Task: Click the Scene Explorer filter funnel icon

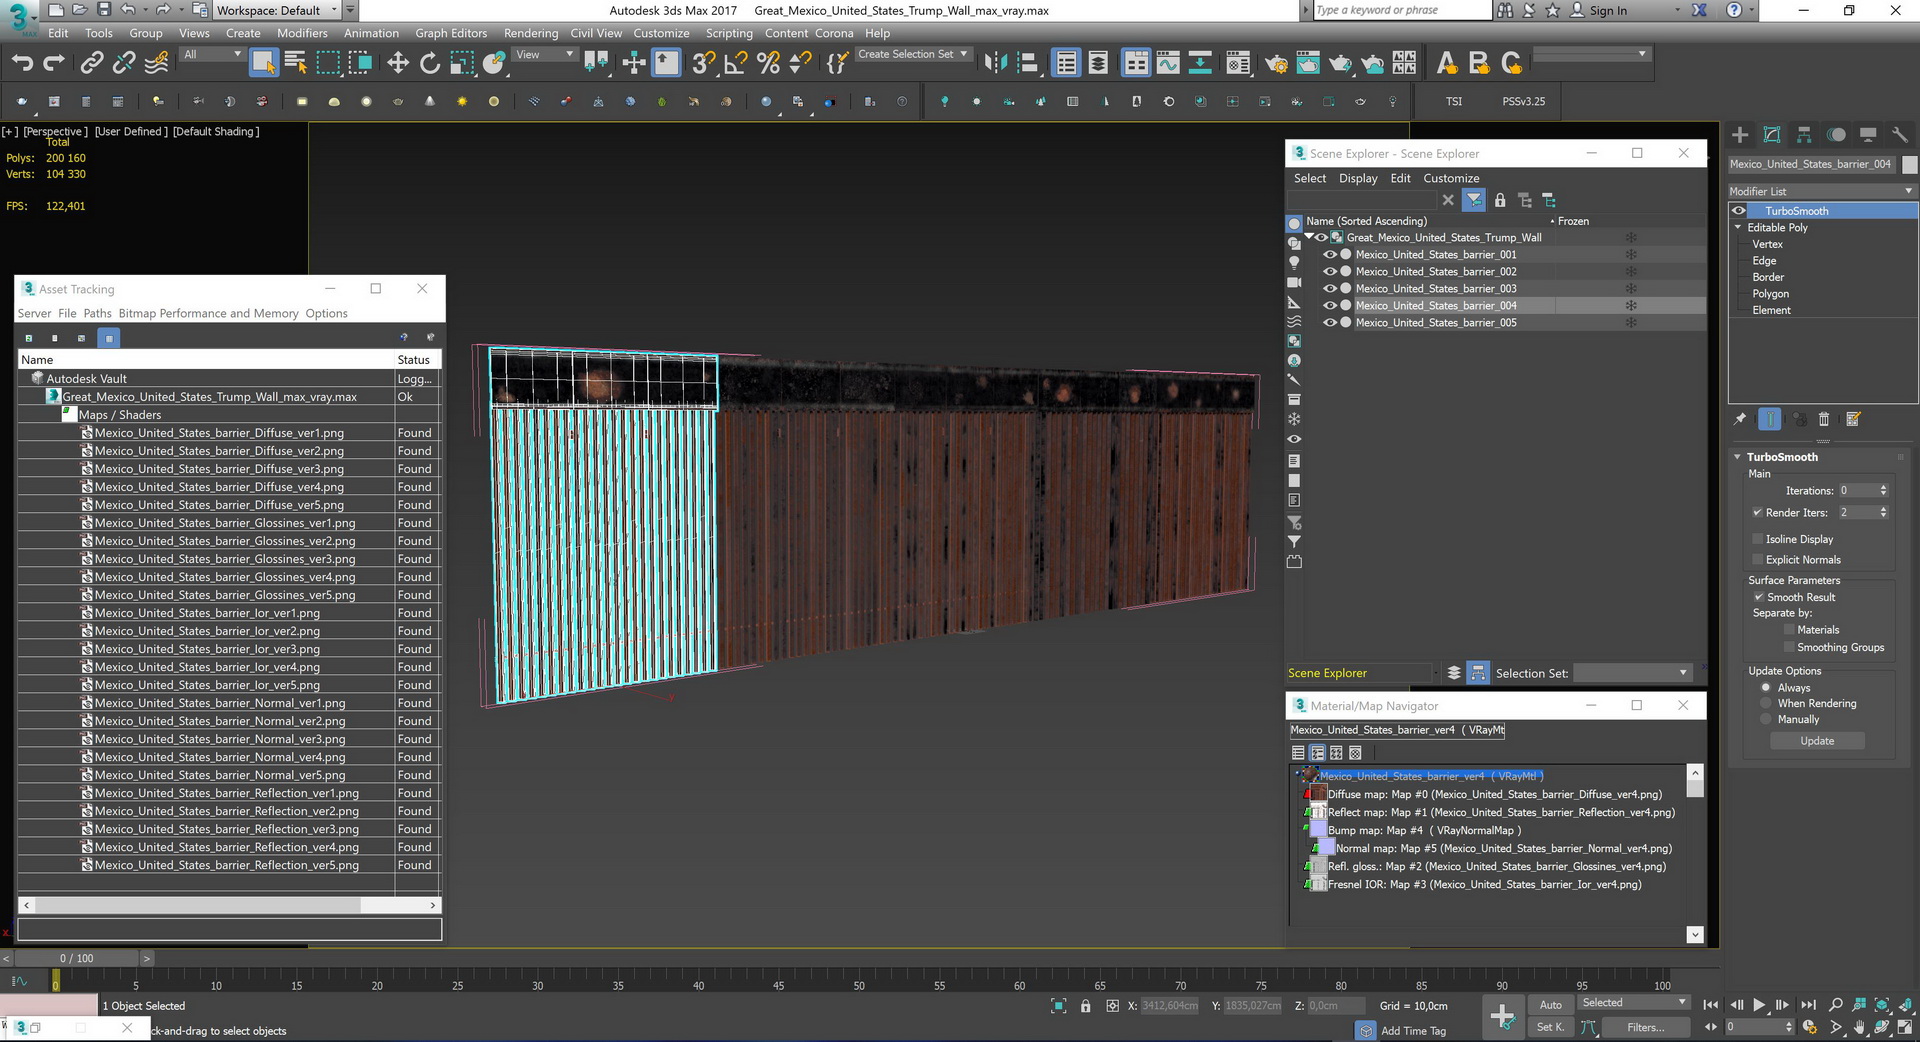Action: [x=1474, y=200]
